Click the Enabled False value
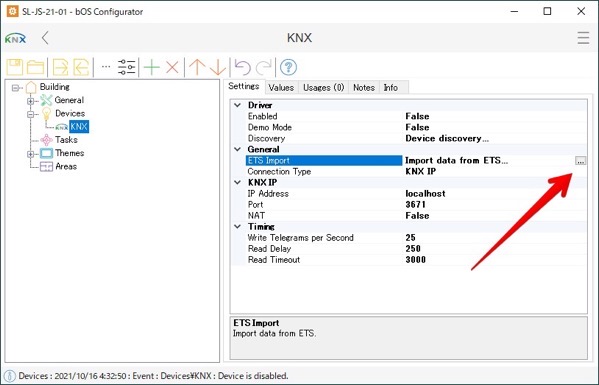 (x=417, y=116)
